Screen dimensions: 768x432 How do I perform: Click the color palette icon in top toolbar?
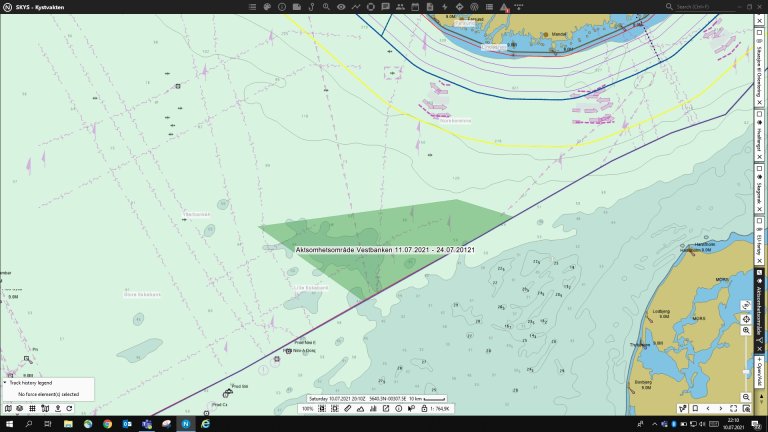click(x=267, y=7)
